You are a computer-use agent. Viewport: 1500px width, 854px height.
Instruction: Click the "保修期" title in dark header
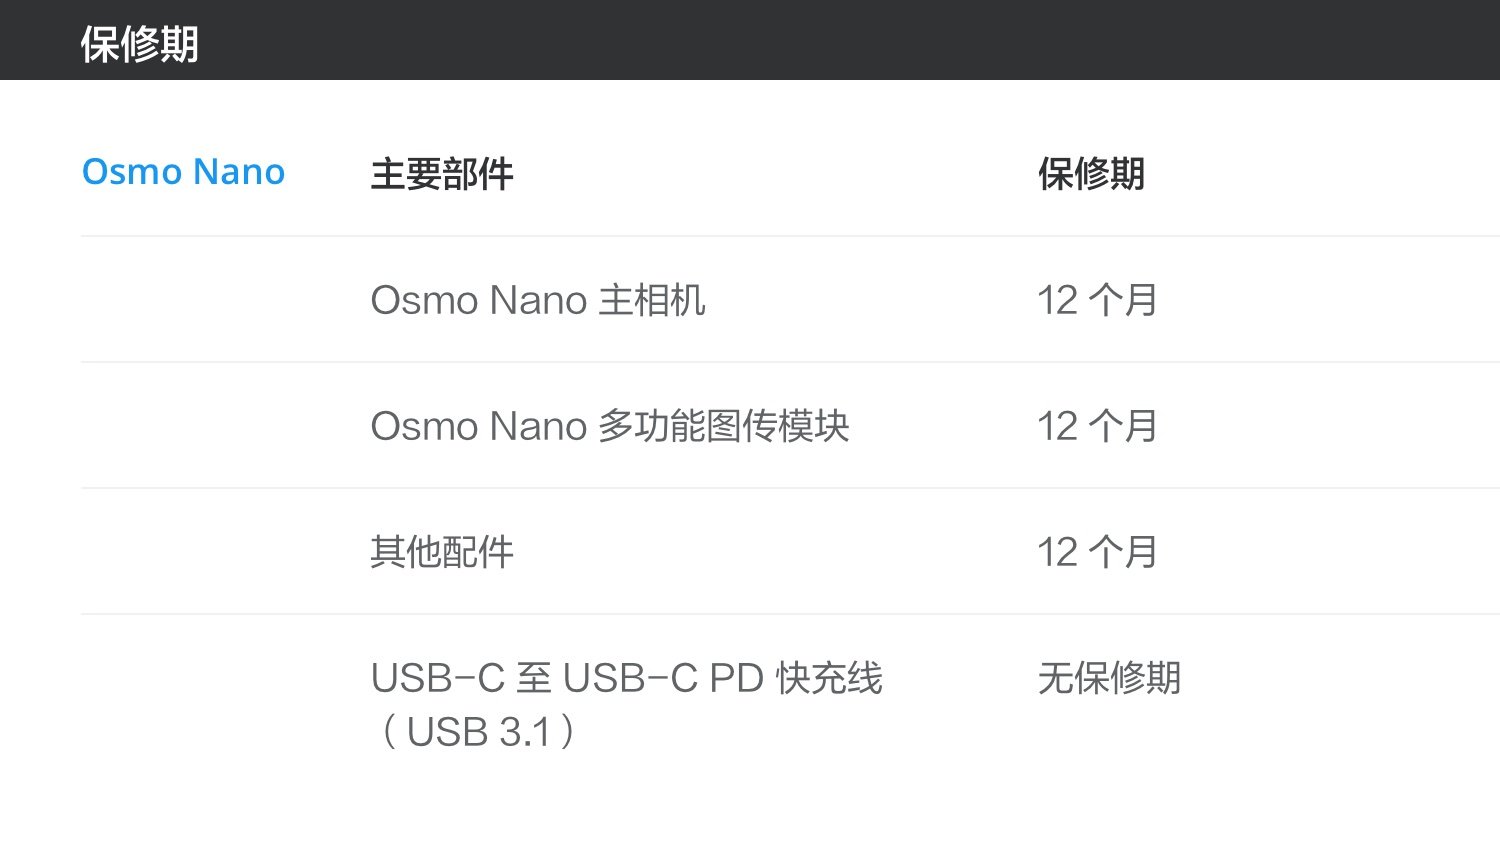139,44
